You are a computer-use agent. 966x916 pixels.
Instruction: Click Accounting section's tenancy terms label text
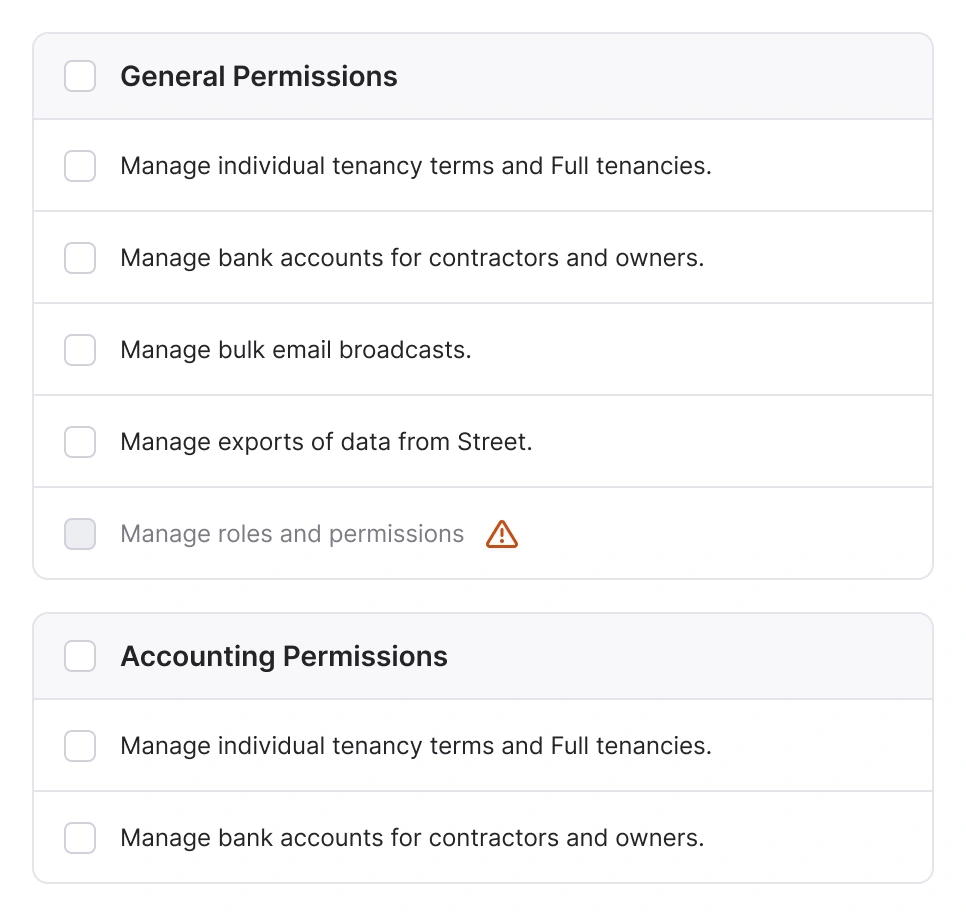416,746
